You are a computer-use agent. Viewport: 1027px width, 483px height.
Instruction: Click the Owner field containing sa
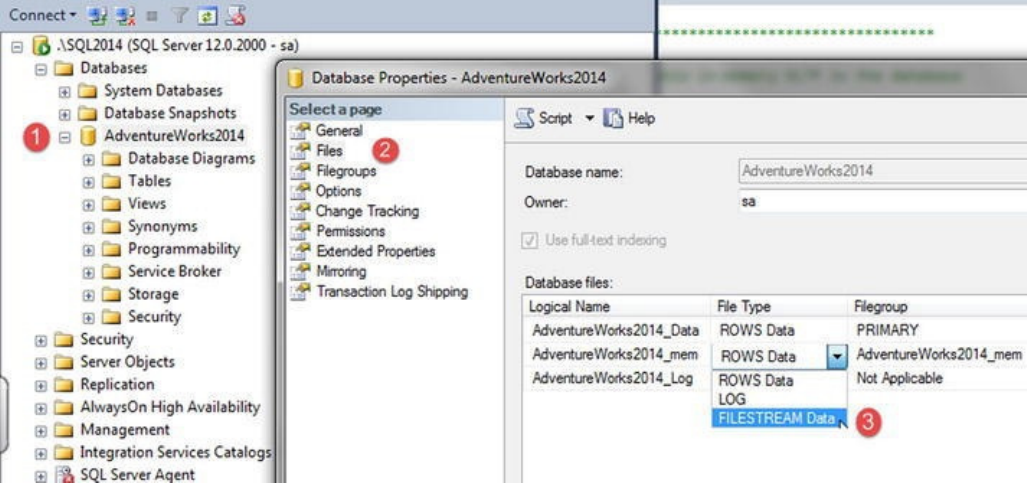click(882, 203)
